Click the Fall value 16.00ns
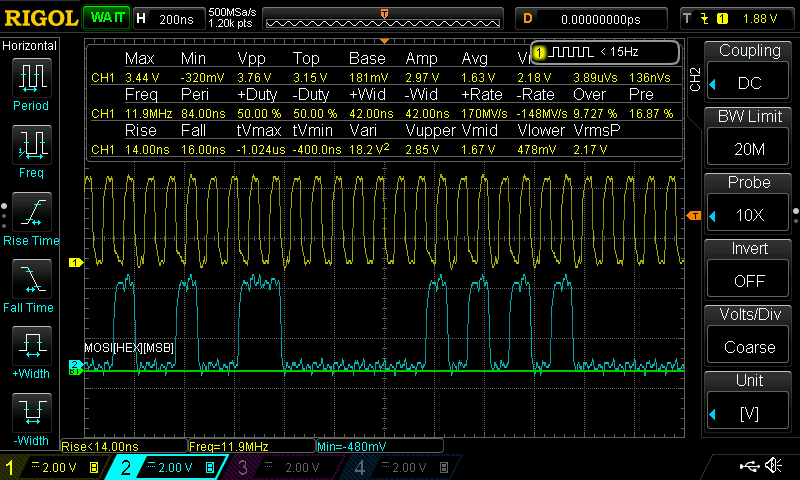The image size is (800, 480). tap(203, 149)
